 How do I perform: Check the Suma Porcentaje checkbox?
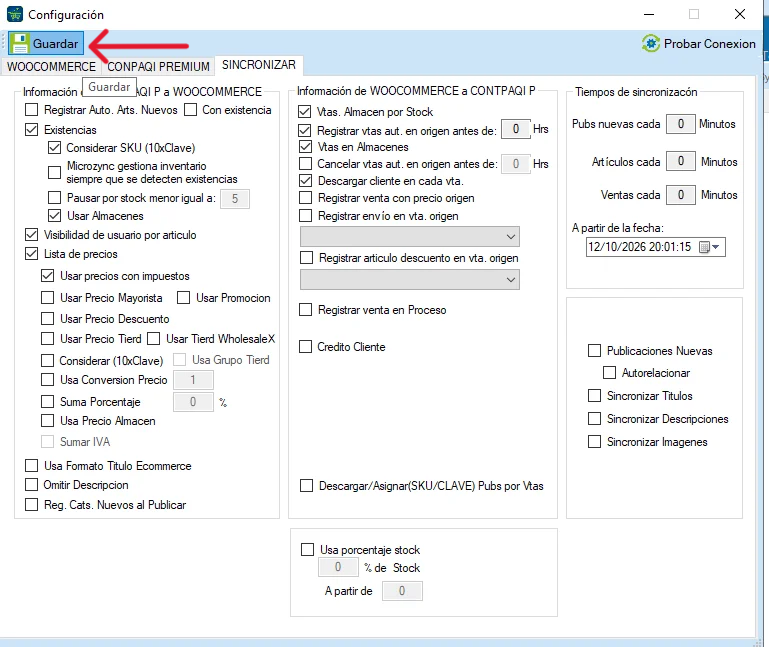pos(48,402)
